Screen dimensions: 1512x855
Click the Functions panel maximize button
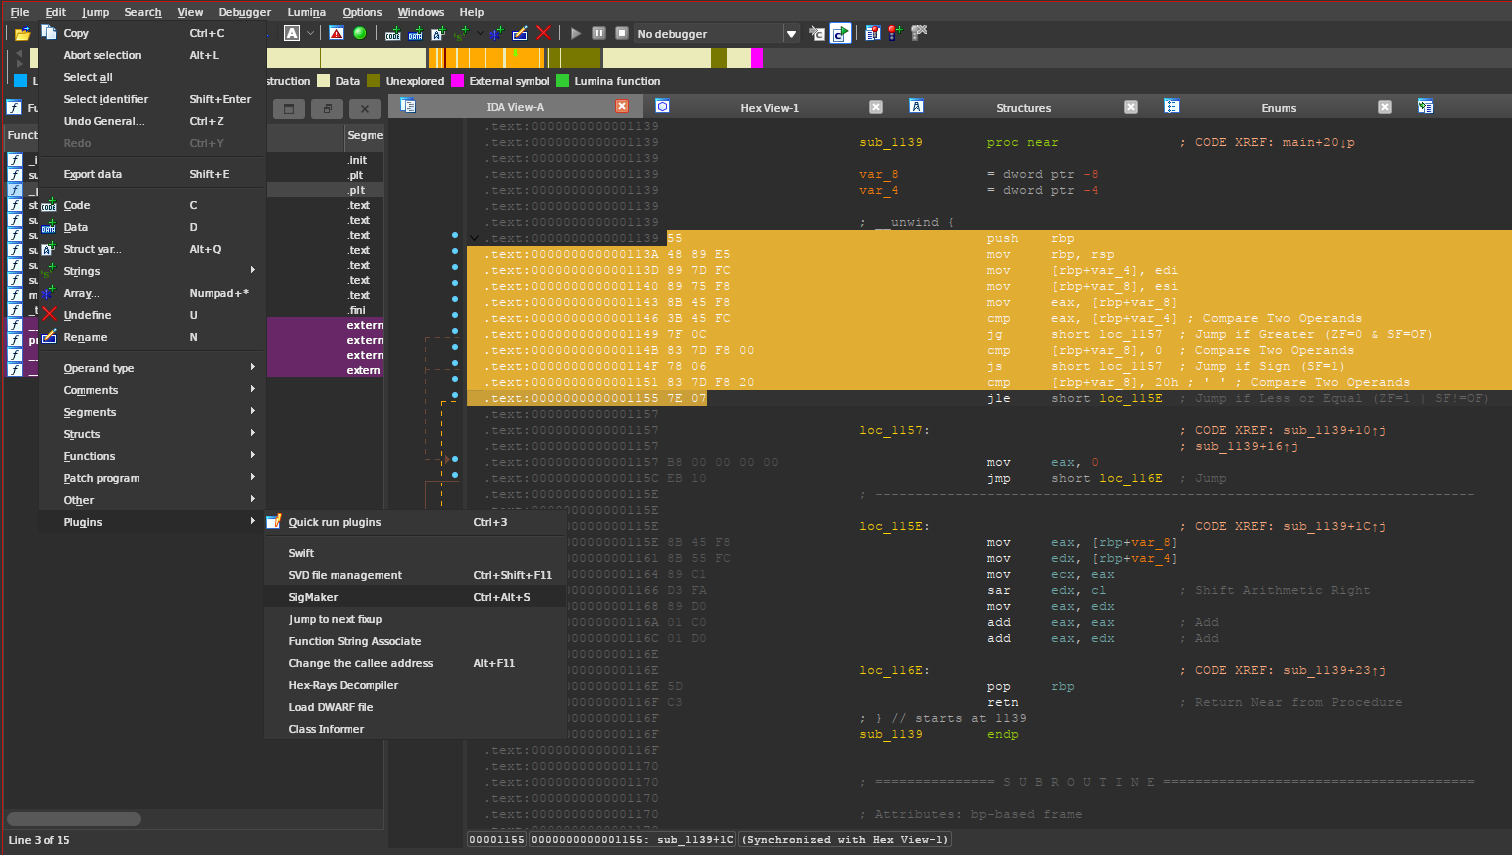pos(289,108)
